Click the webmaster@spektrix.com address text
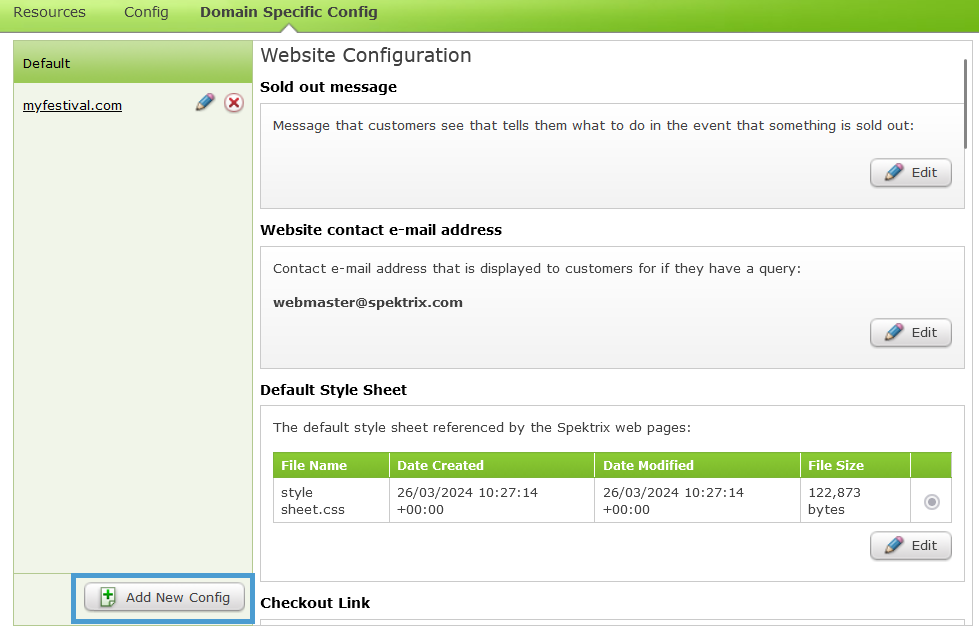The width and height of the screenshot is (979, 637). click(x=368, y=302)
